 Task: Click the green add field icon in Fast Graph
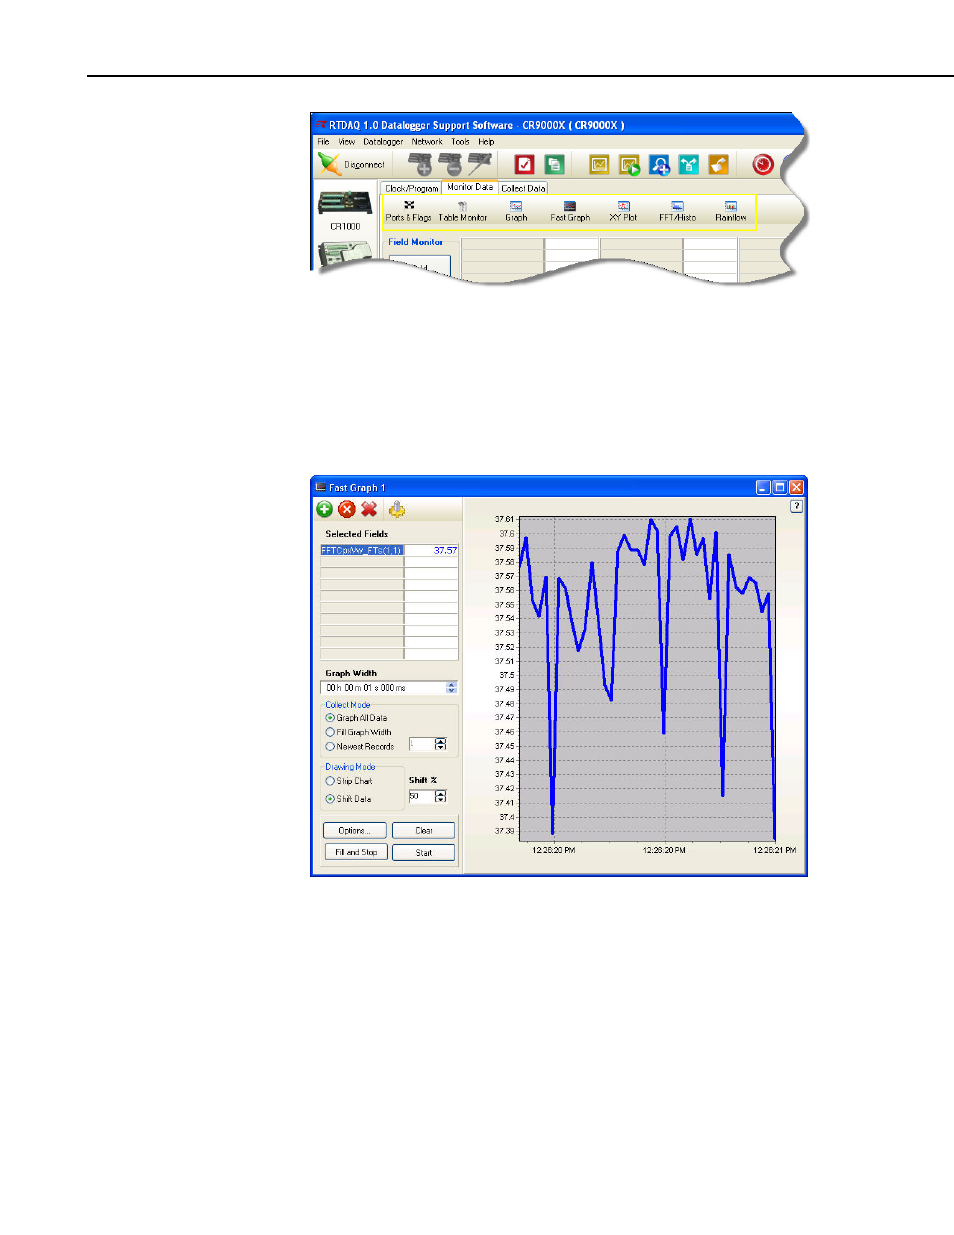click(325, 509)
